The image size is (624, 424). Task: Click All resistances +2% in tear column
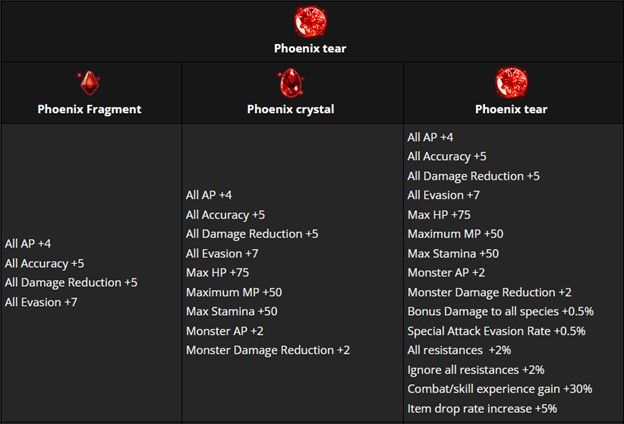(459, 350)
